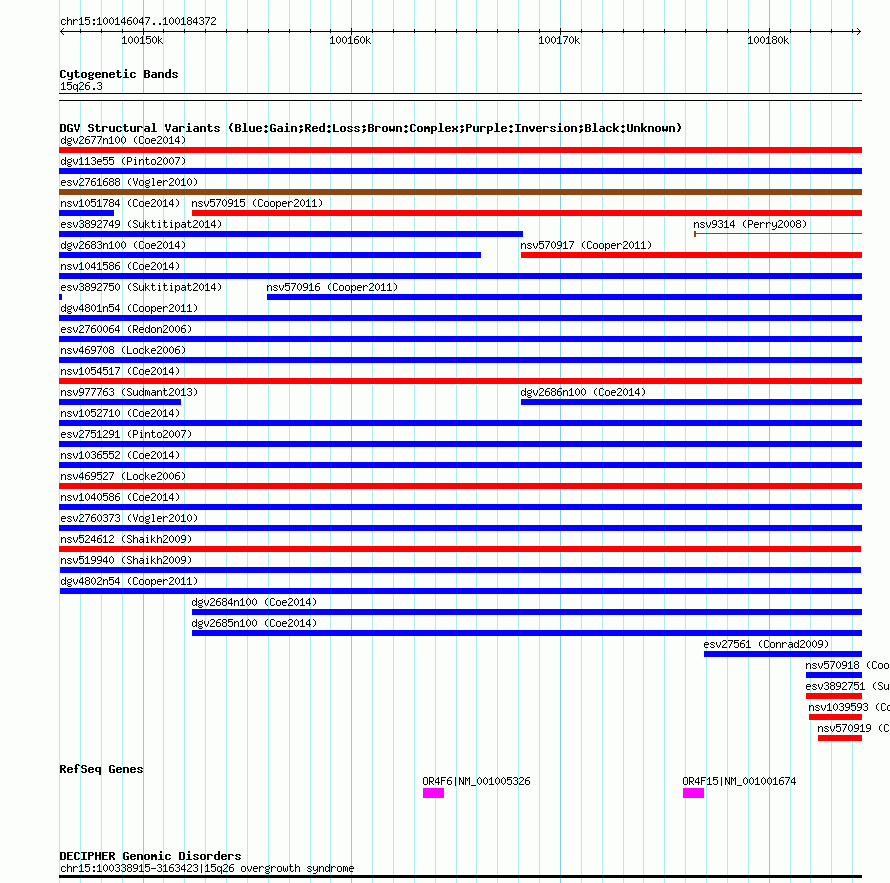
Task: Select the magenta OR4F15 gene box
Action: pos(693,793)
